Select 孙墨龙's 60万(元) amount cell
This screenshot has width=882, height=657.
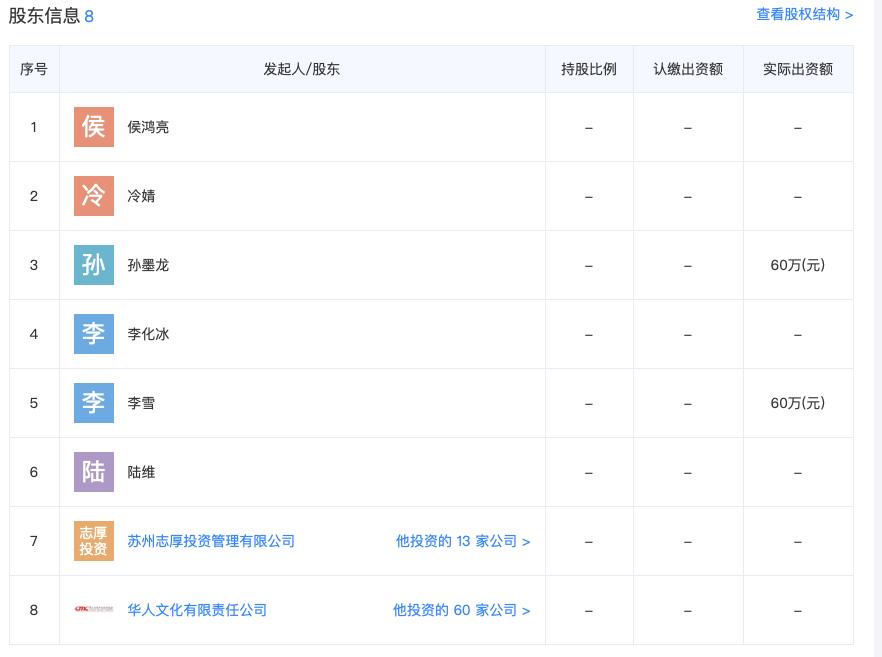coord(797,264)
